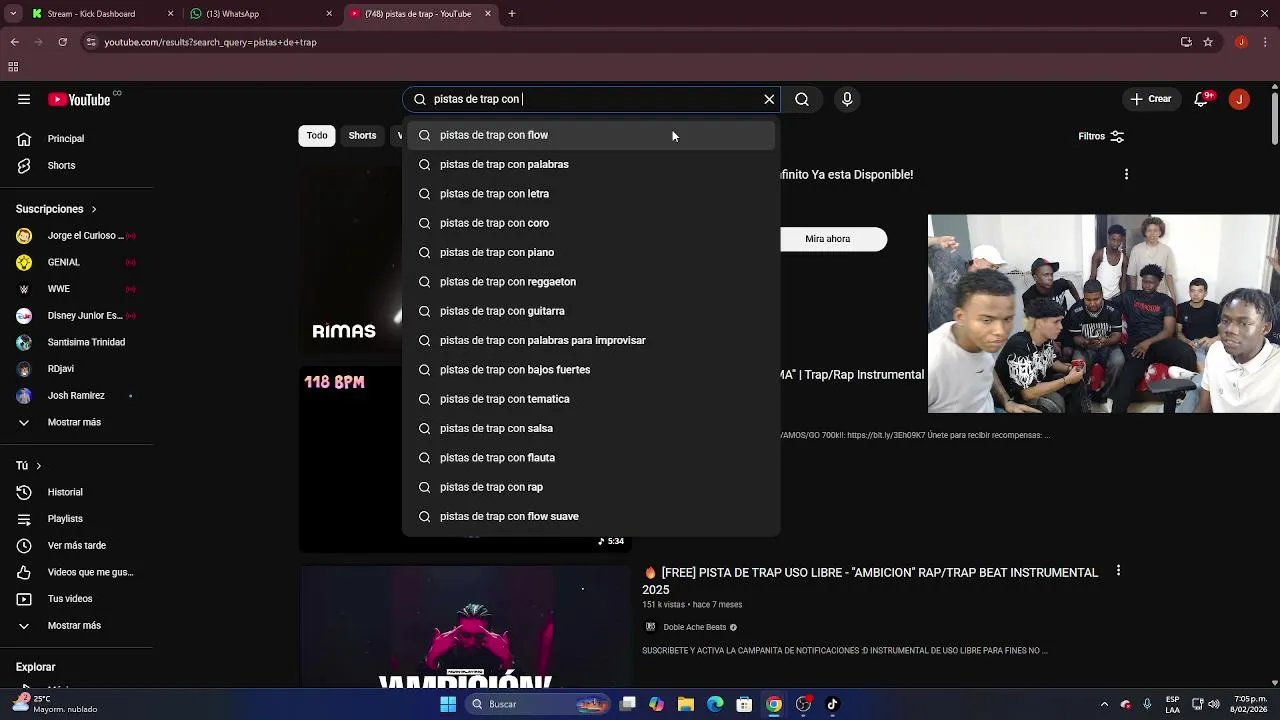Reload the page

pos(62,42)
